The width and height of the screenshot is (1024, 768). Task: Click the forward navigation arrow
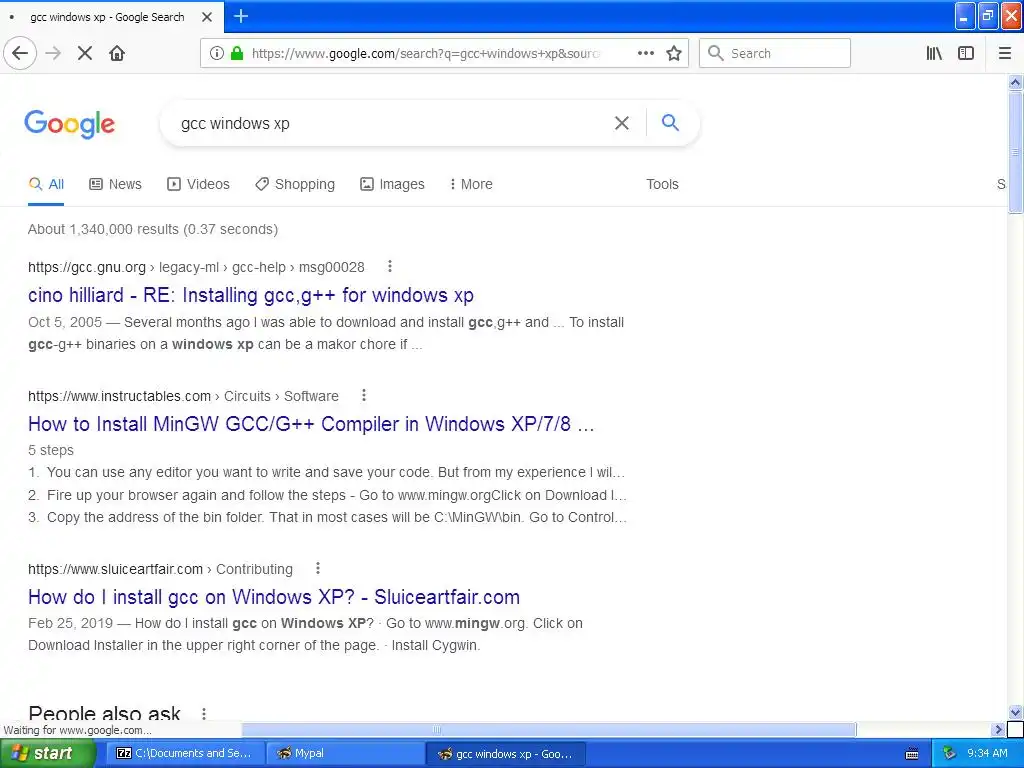(x=53, y=54)
